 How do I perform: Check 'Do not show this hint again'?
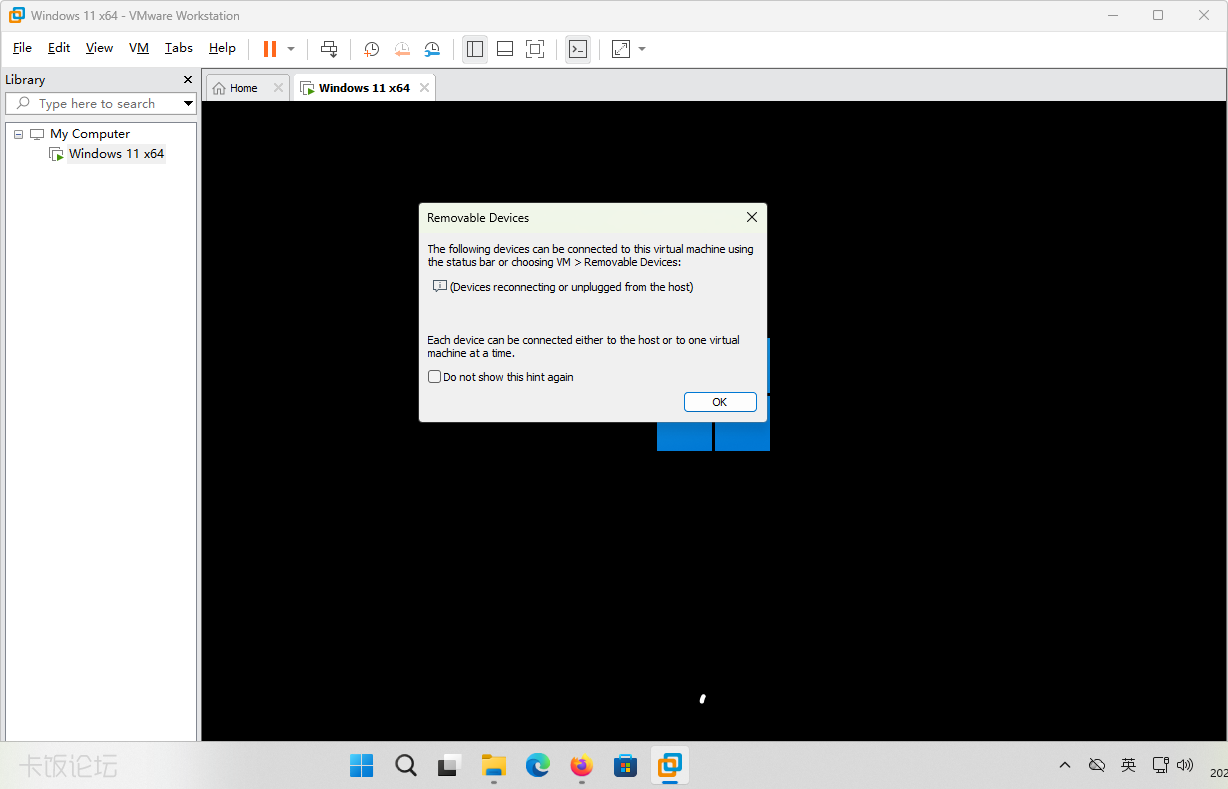pos(434,377)
